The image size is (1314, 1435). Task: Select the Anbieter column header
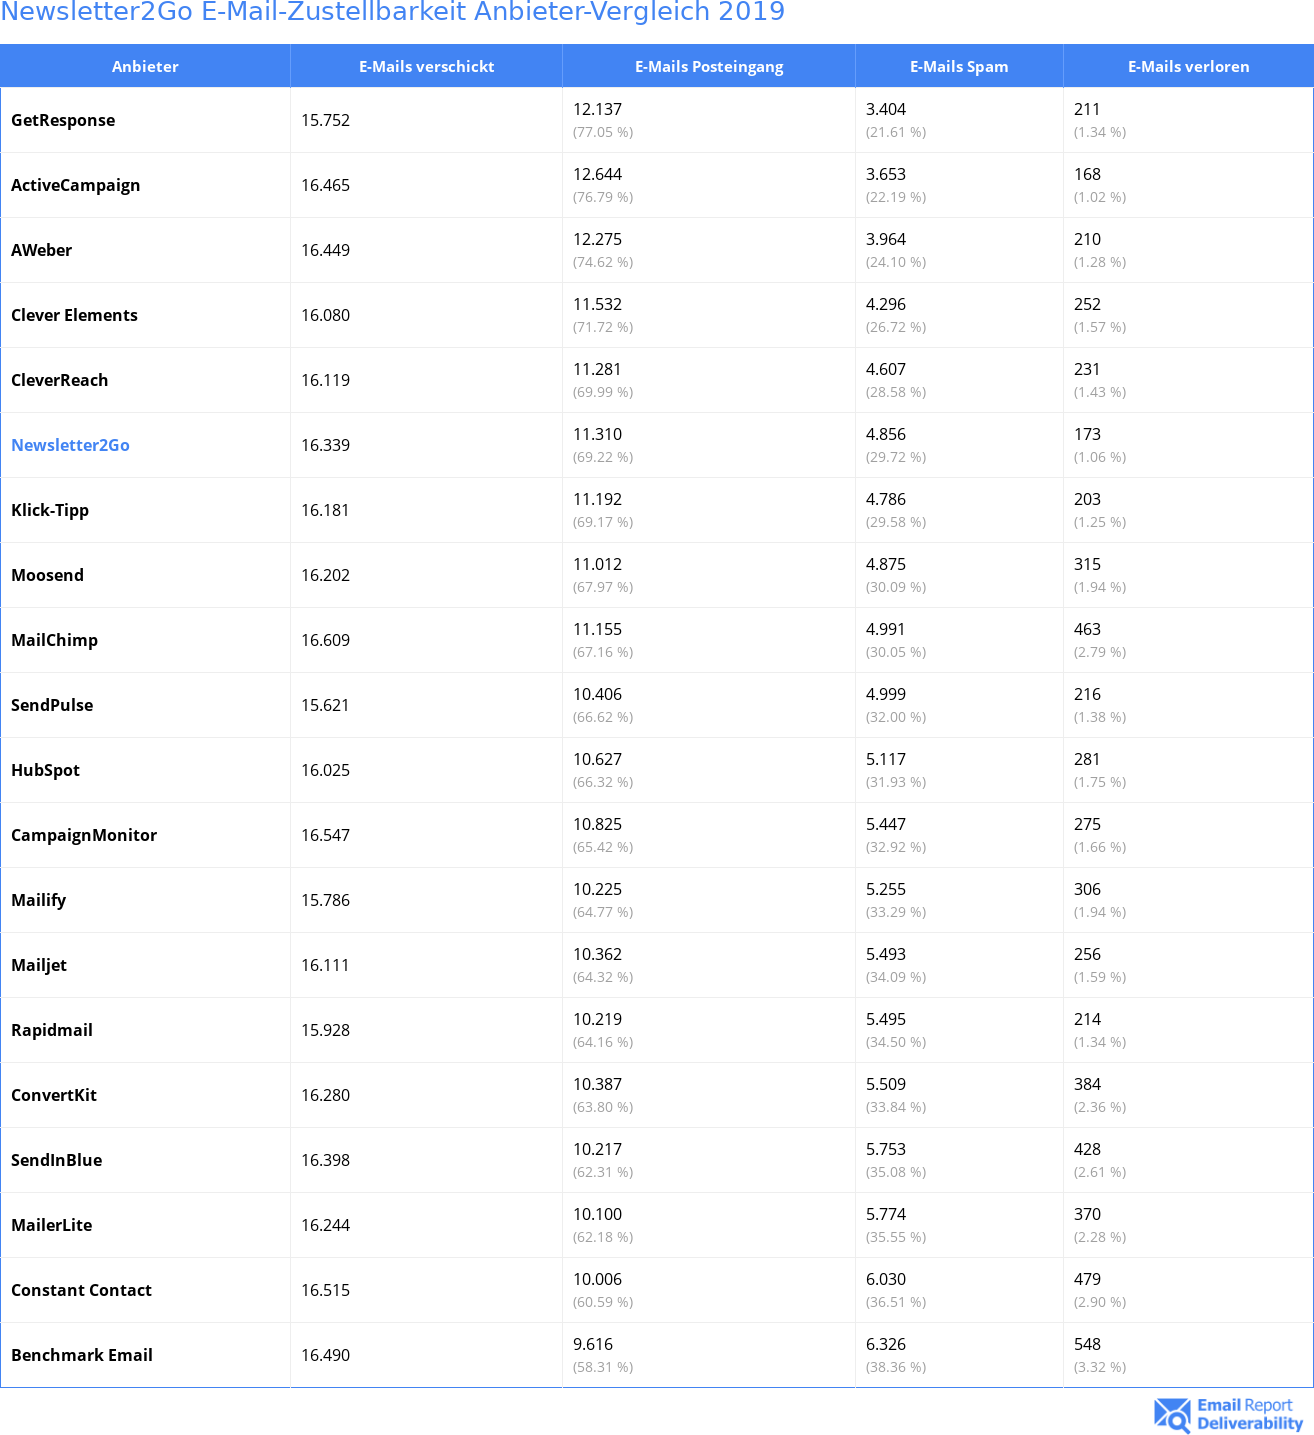pos(145,66)
